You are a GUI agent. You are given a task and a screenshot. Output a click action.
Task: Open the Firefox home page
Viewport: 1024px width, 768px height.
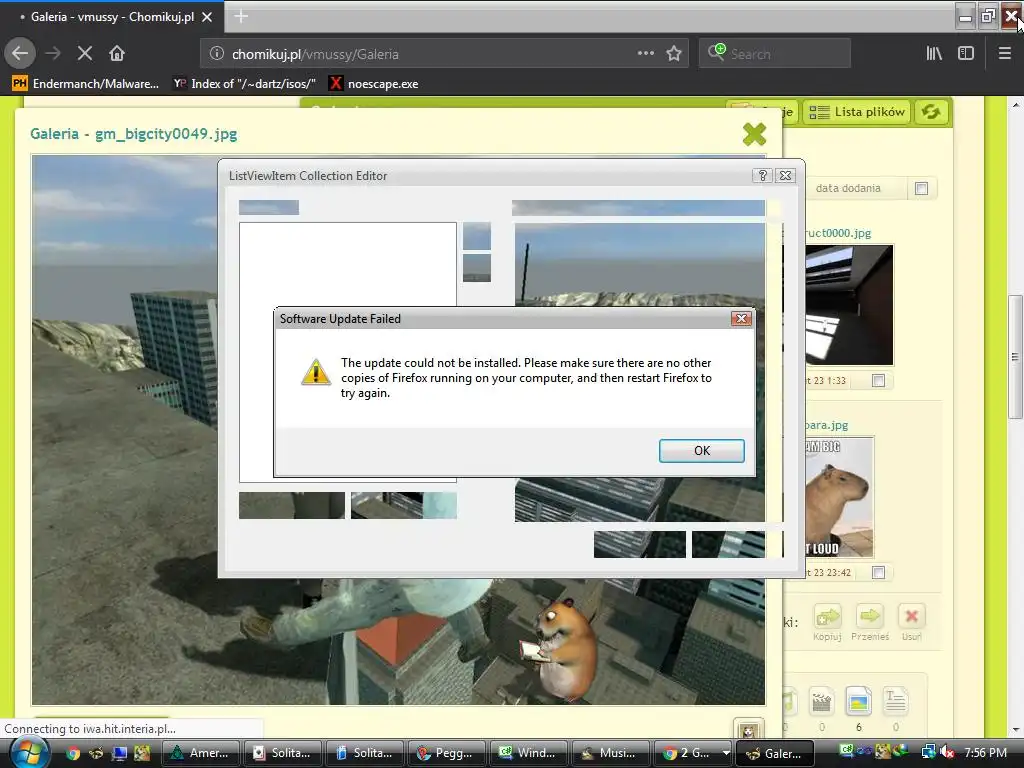[x=117, y=54]
